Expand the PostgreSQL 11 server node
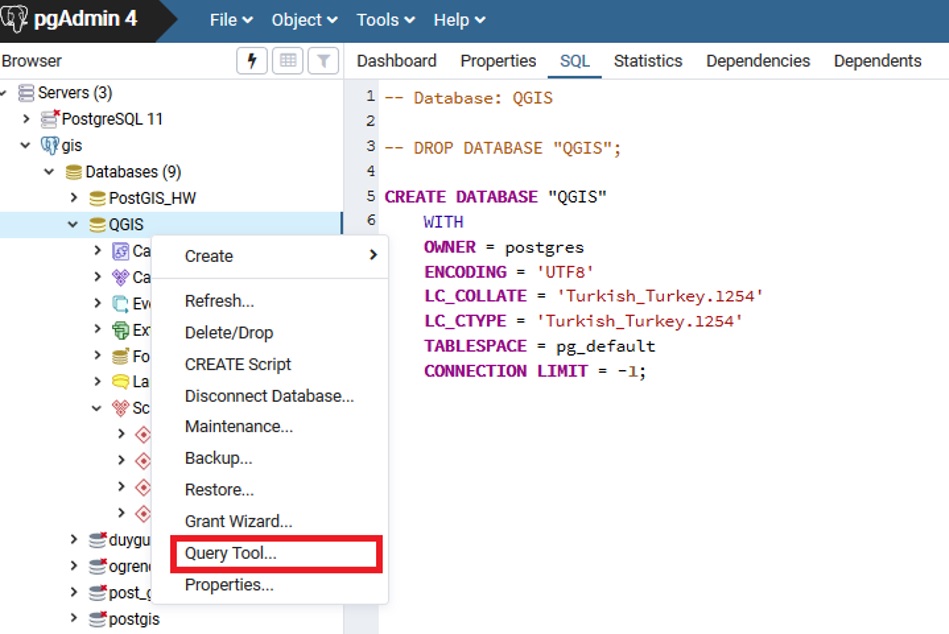949x634 pixels. (x=26, y=119)
